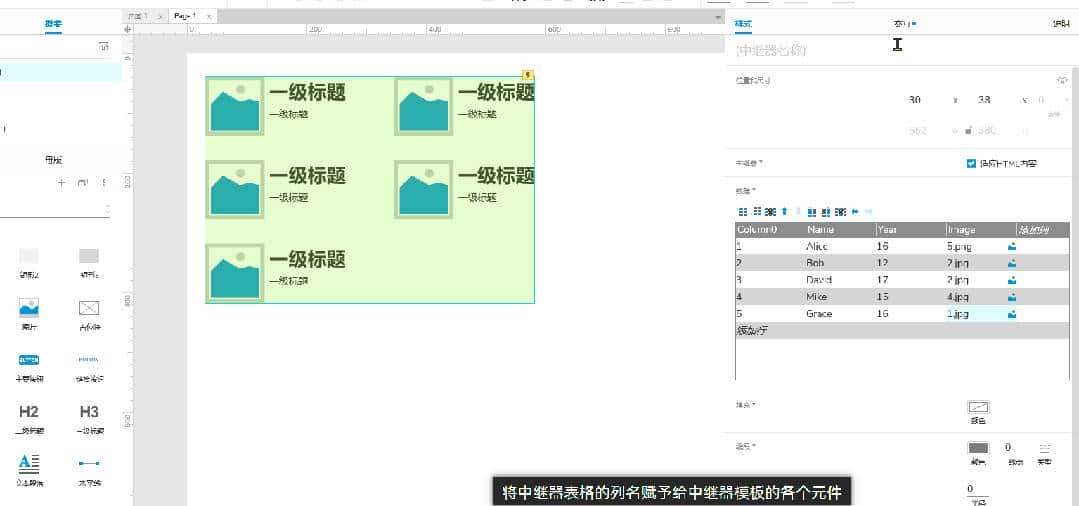Click first dataset toolbar icon (add row)

(742, 211)
